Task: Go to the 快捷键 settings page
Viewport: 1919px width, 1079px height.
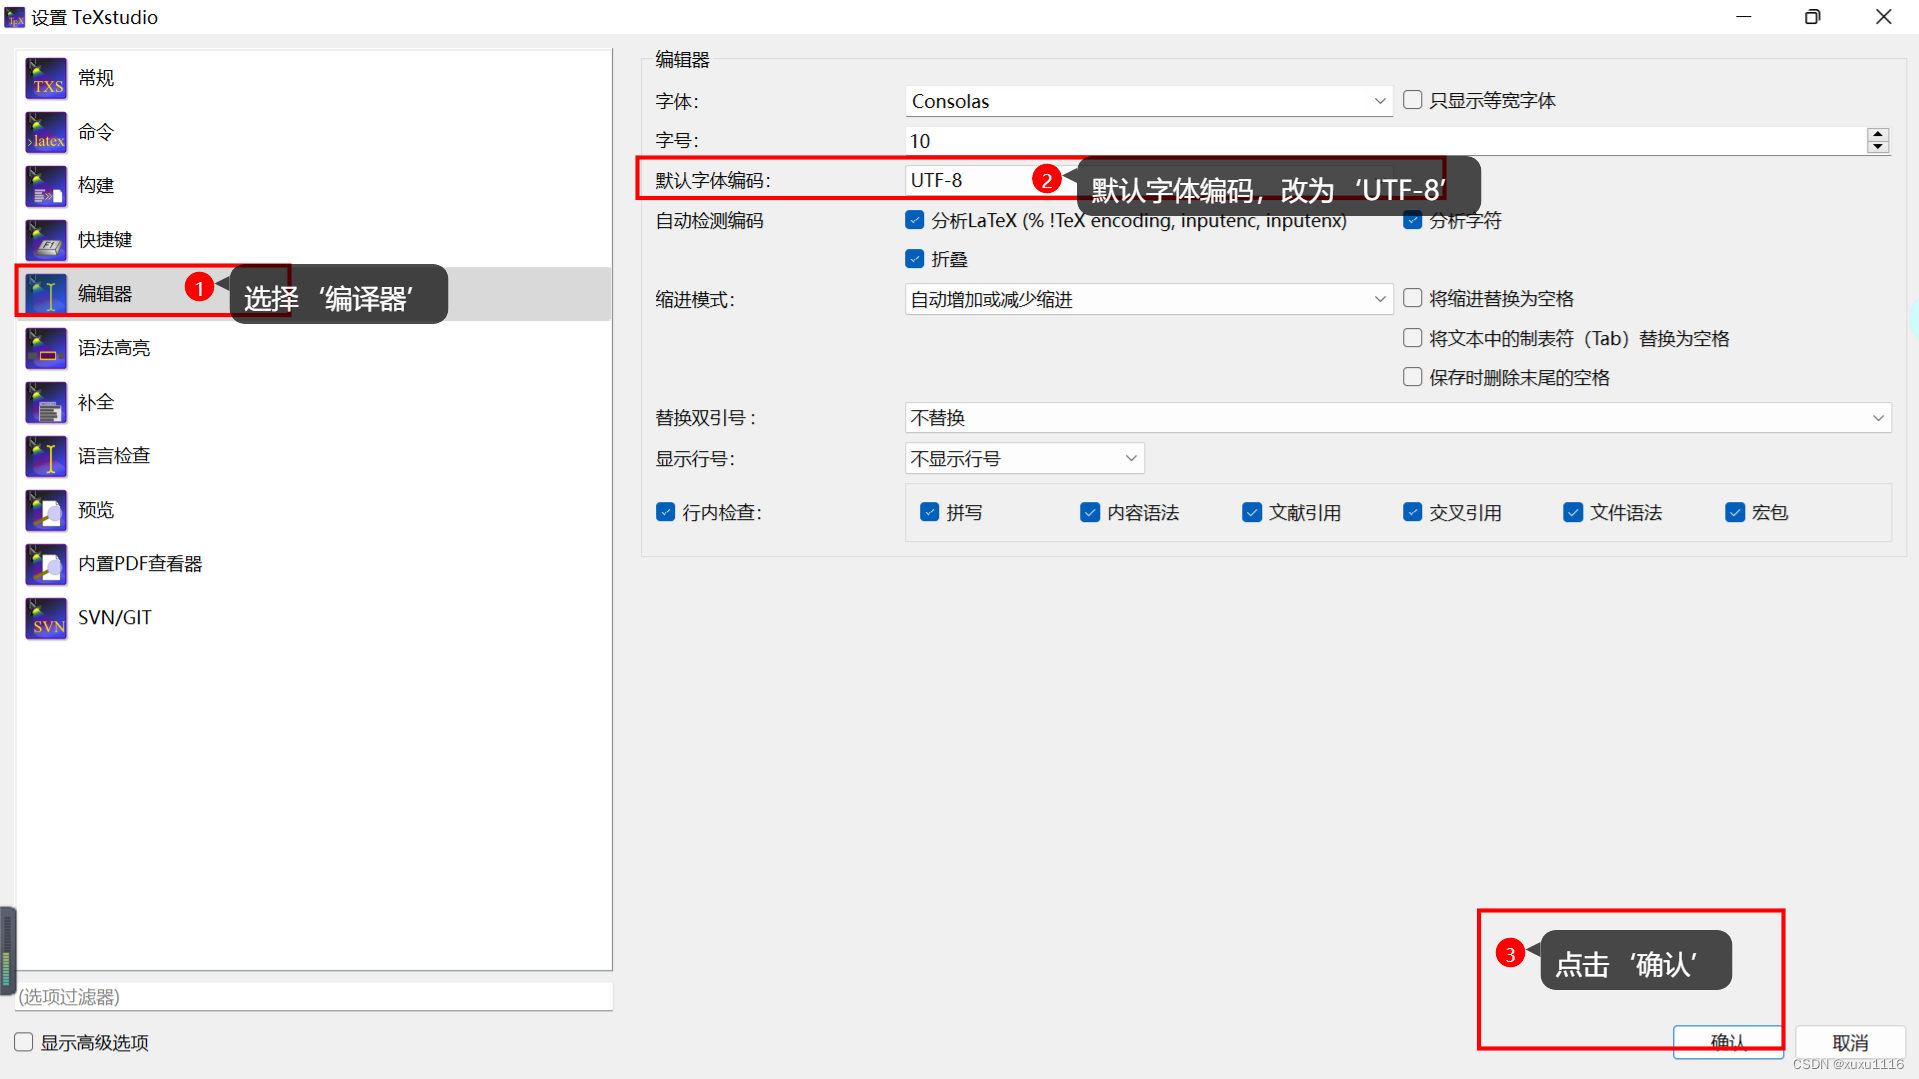Action: tap(313, 240)
